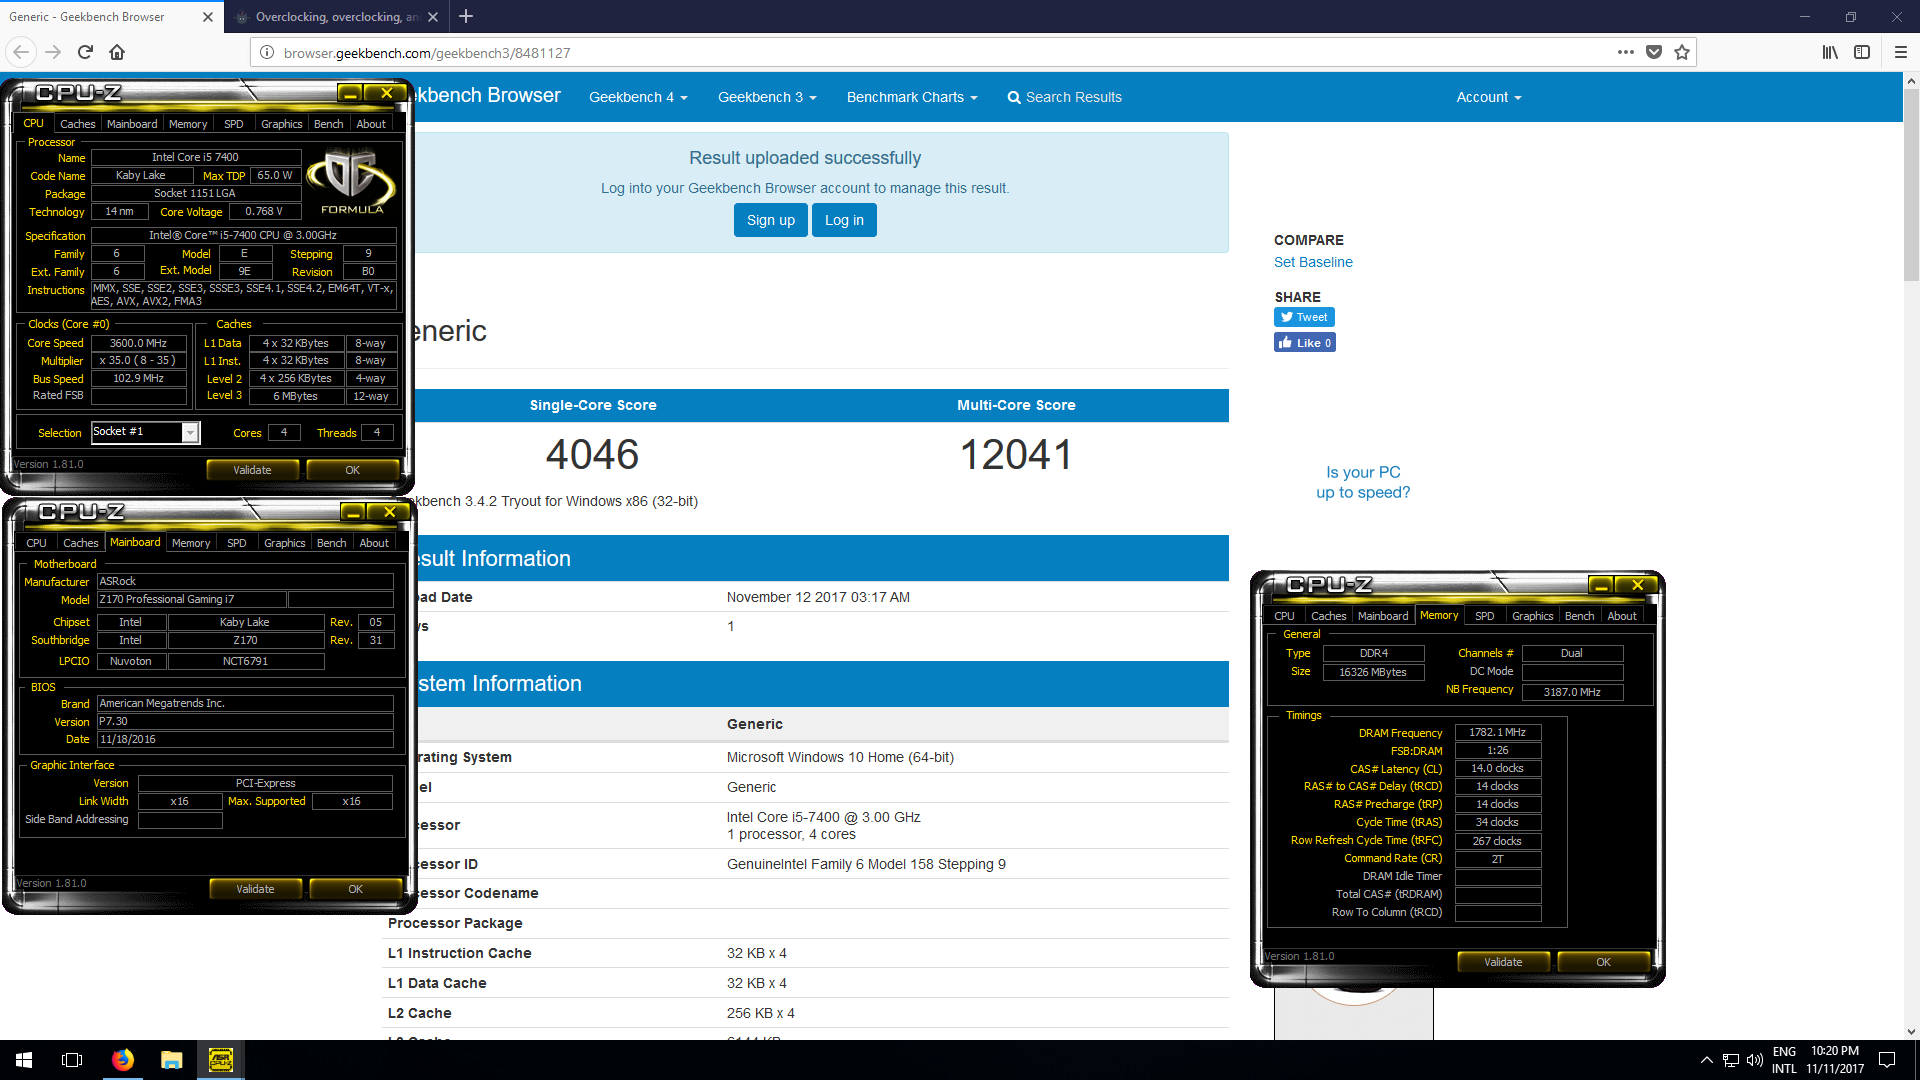
Task: Open Memory tab in Mainboard CPU-Z window
Action: coord(191,543)
